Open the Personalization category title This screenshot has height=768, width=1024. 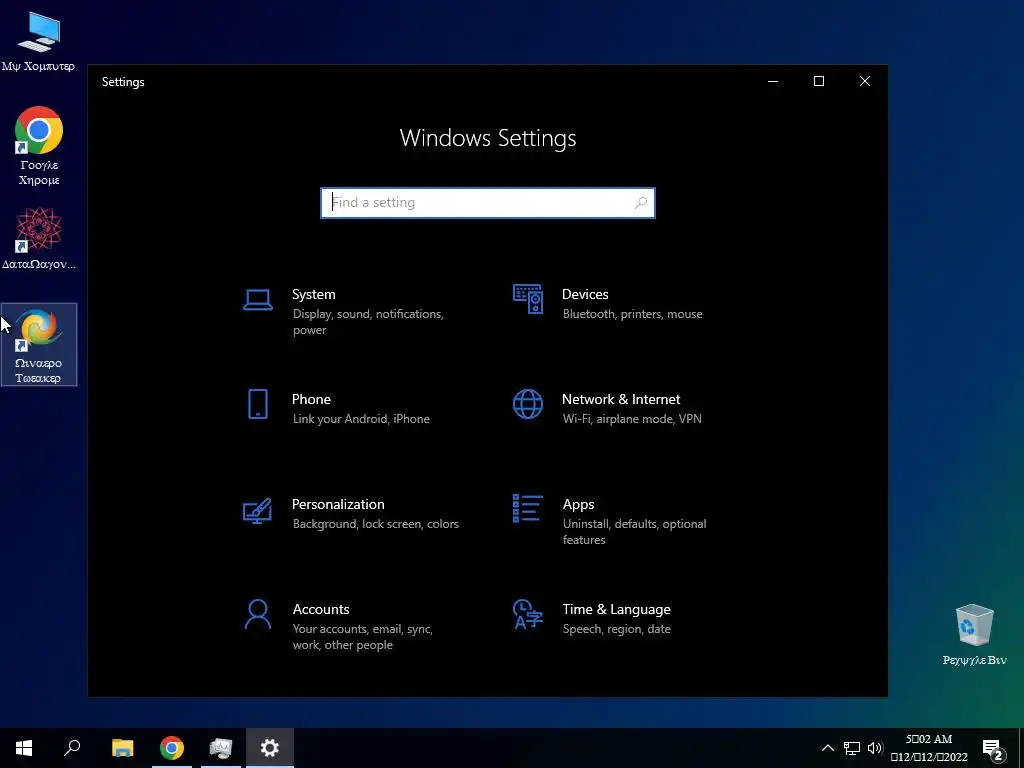(x=338, y=504)
